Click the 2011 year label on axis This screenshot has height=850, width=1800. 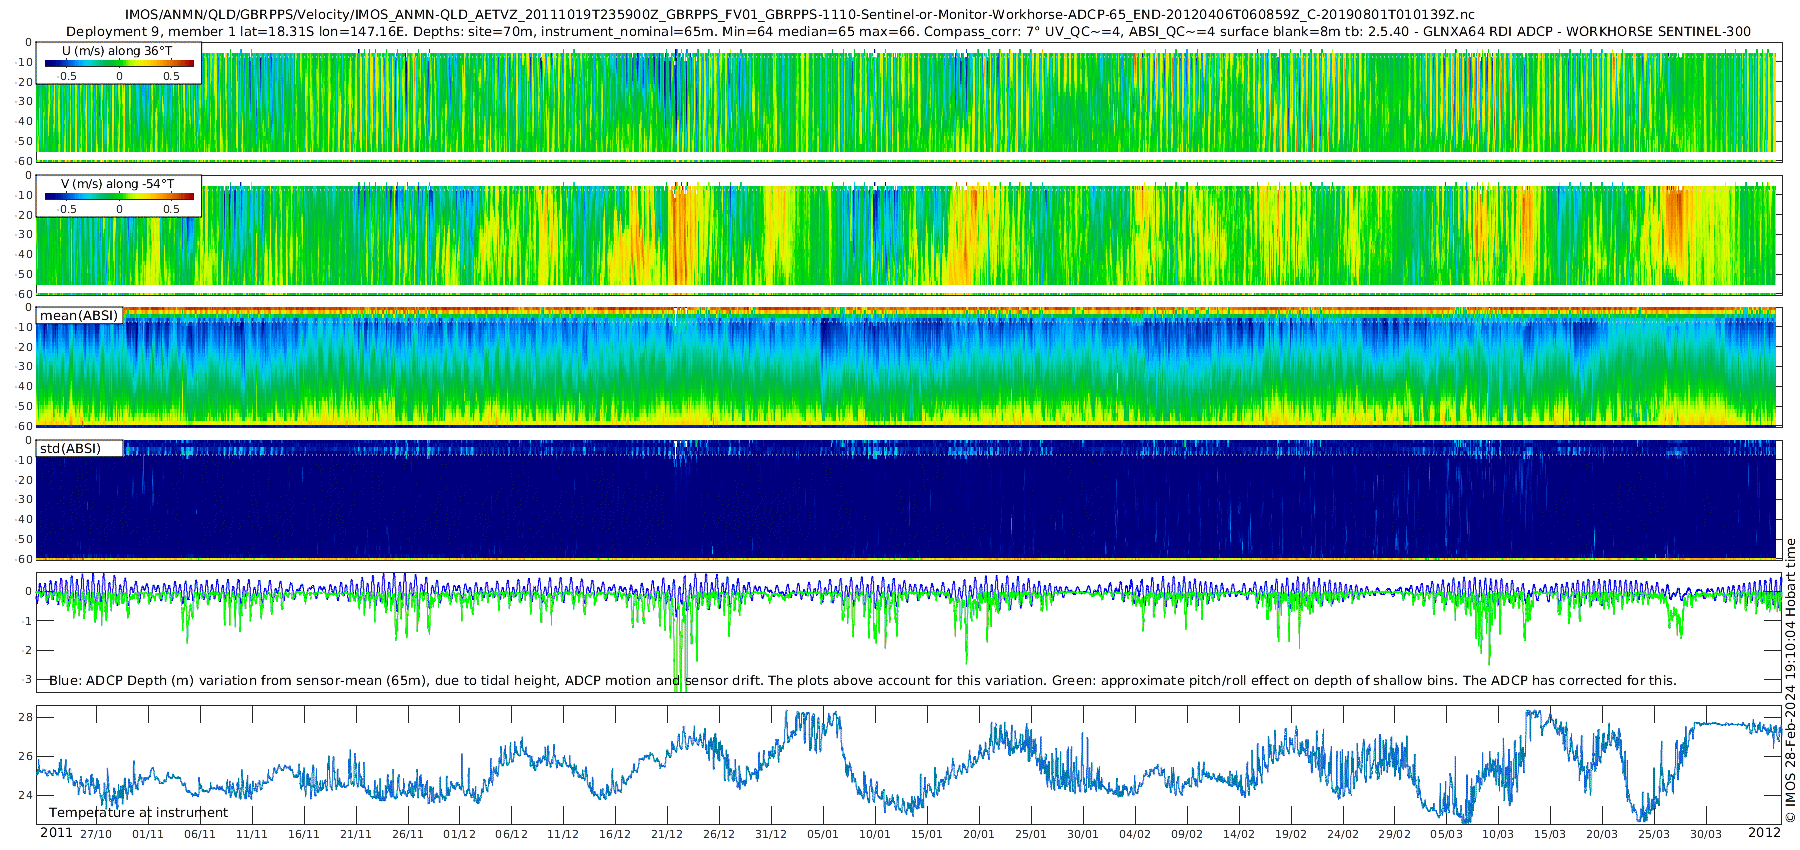pyautogui.click(x=56, y=833)
